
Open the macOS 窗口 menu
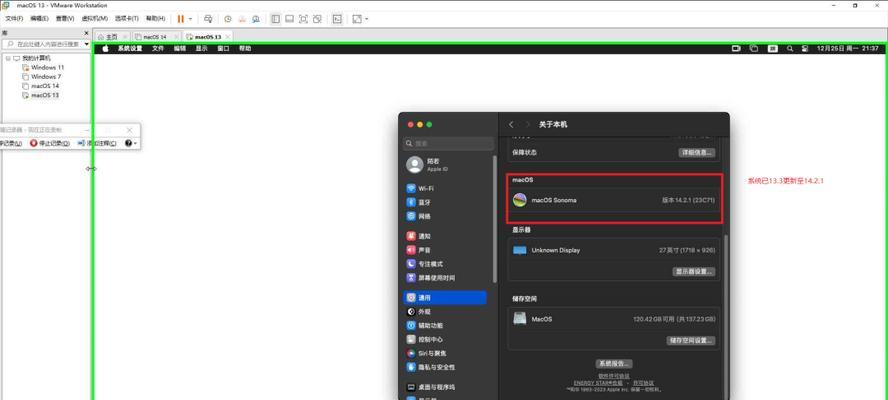click(x=224, y=49)
